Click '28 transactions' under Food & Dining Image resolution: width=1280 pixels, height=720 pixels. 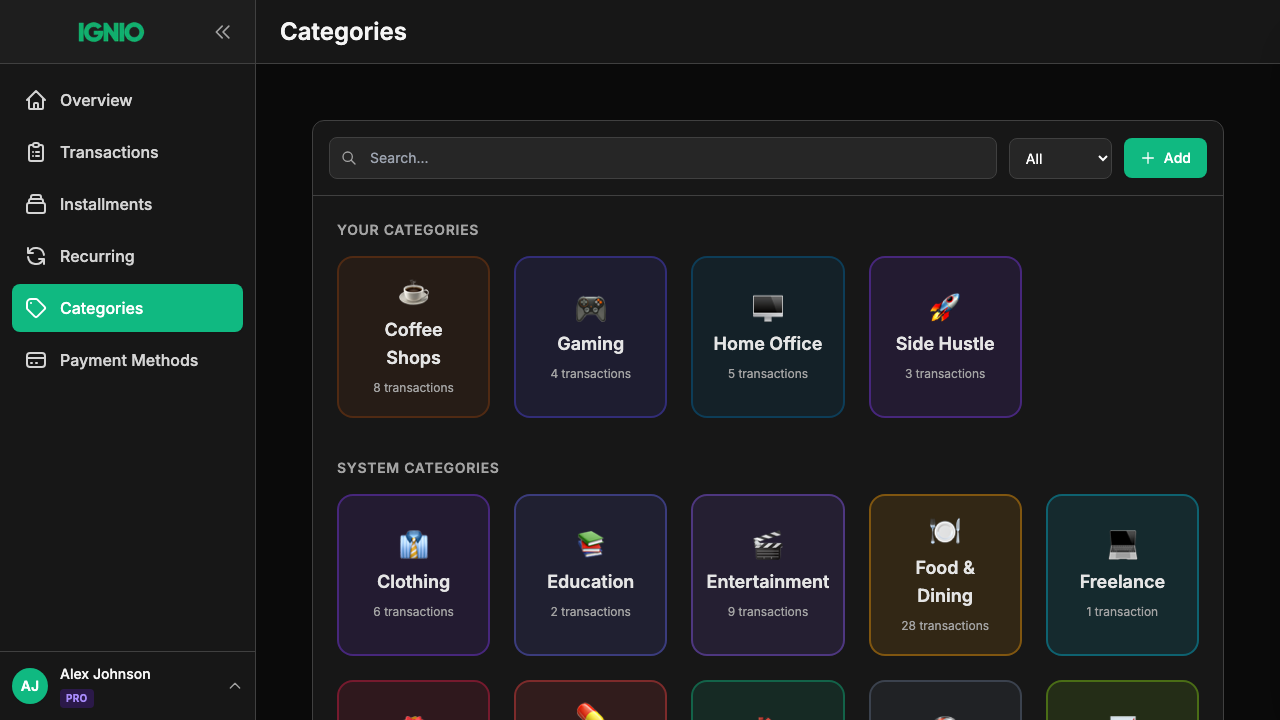pos(945,626)
